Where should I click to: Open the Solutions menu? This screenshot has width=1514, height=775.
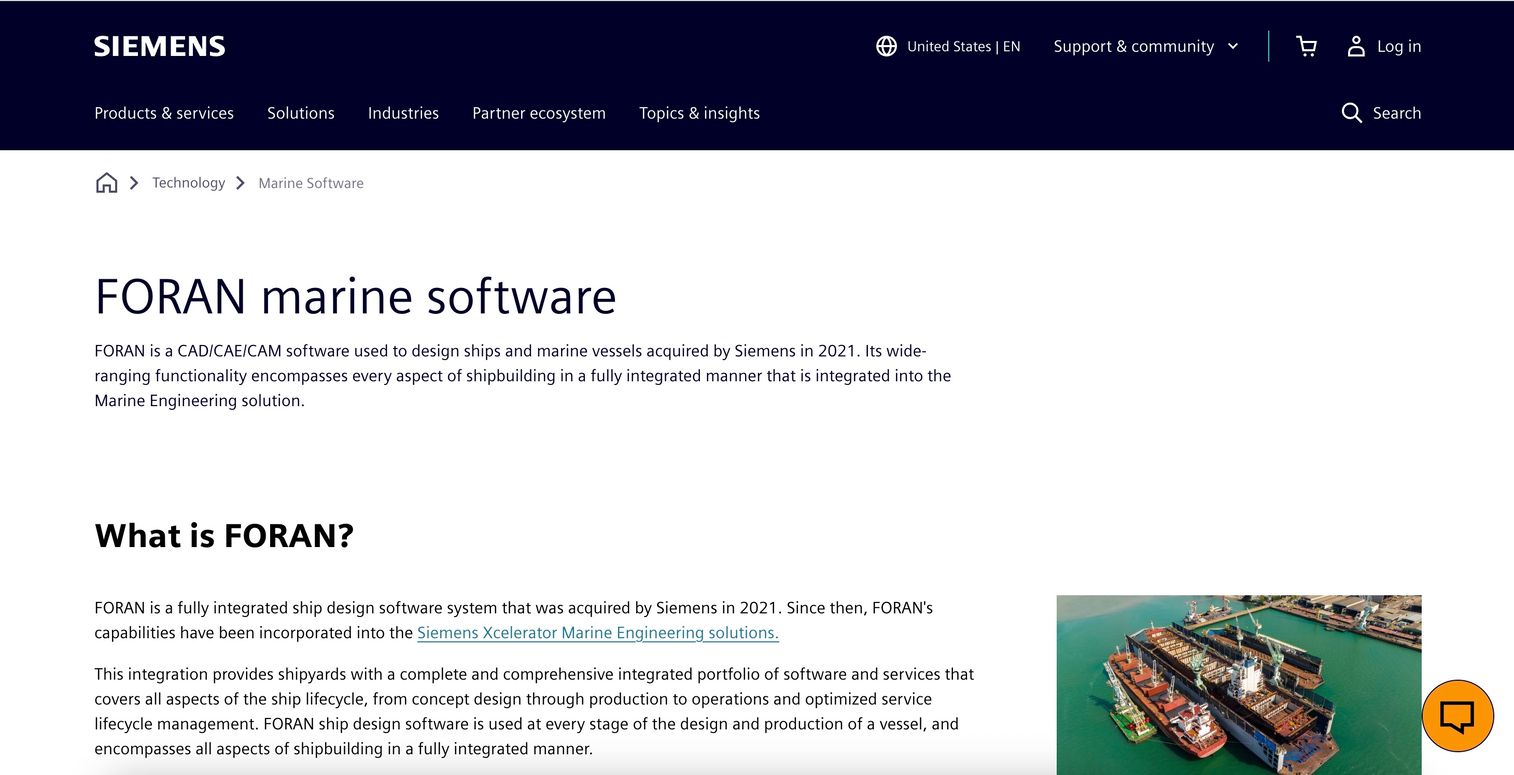(301, 113)
